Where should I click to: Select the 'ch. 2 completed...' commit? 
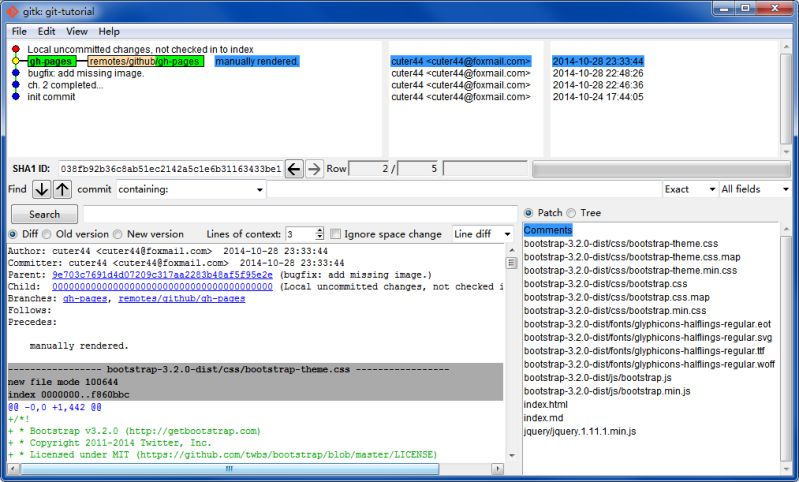click(65, 85)
